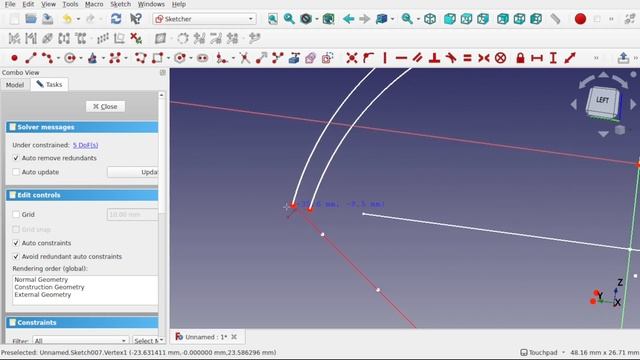Click the Fit all view icon
Image resolution: width=640 pixels, height=360 pixels.
[273, 19]
